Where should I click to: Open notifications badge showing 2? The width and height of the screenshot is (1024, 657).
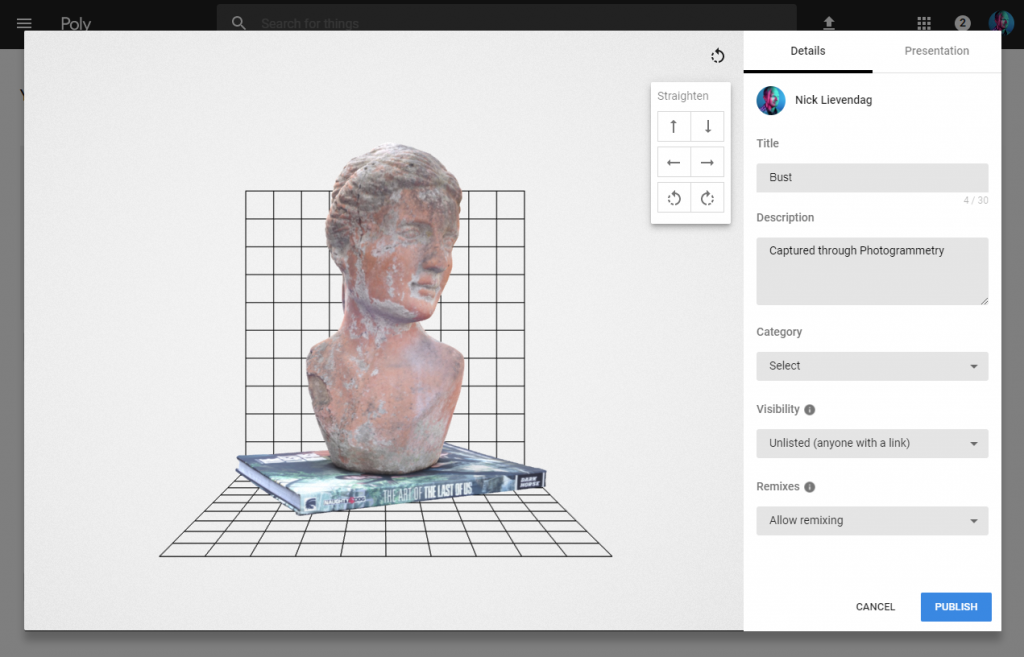[x=962, y=23]
